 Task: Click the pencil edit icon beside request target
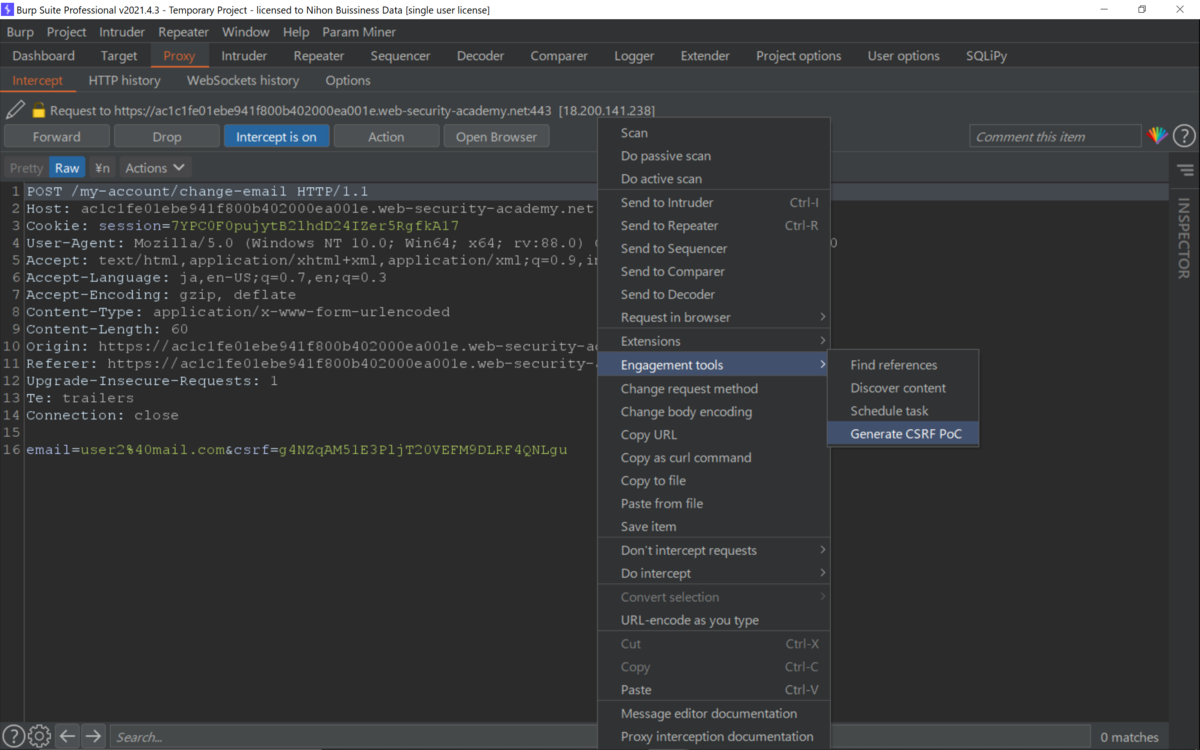point(15,110)
